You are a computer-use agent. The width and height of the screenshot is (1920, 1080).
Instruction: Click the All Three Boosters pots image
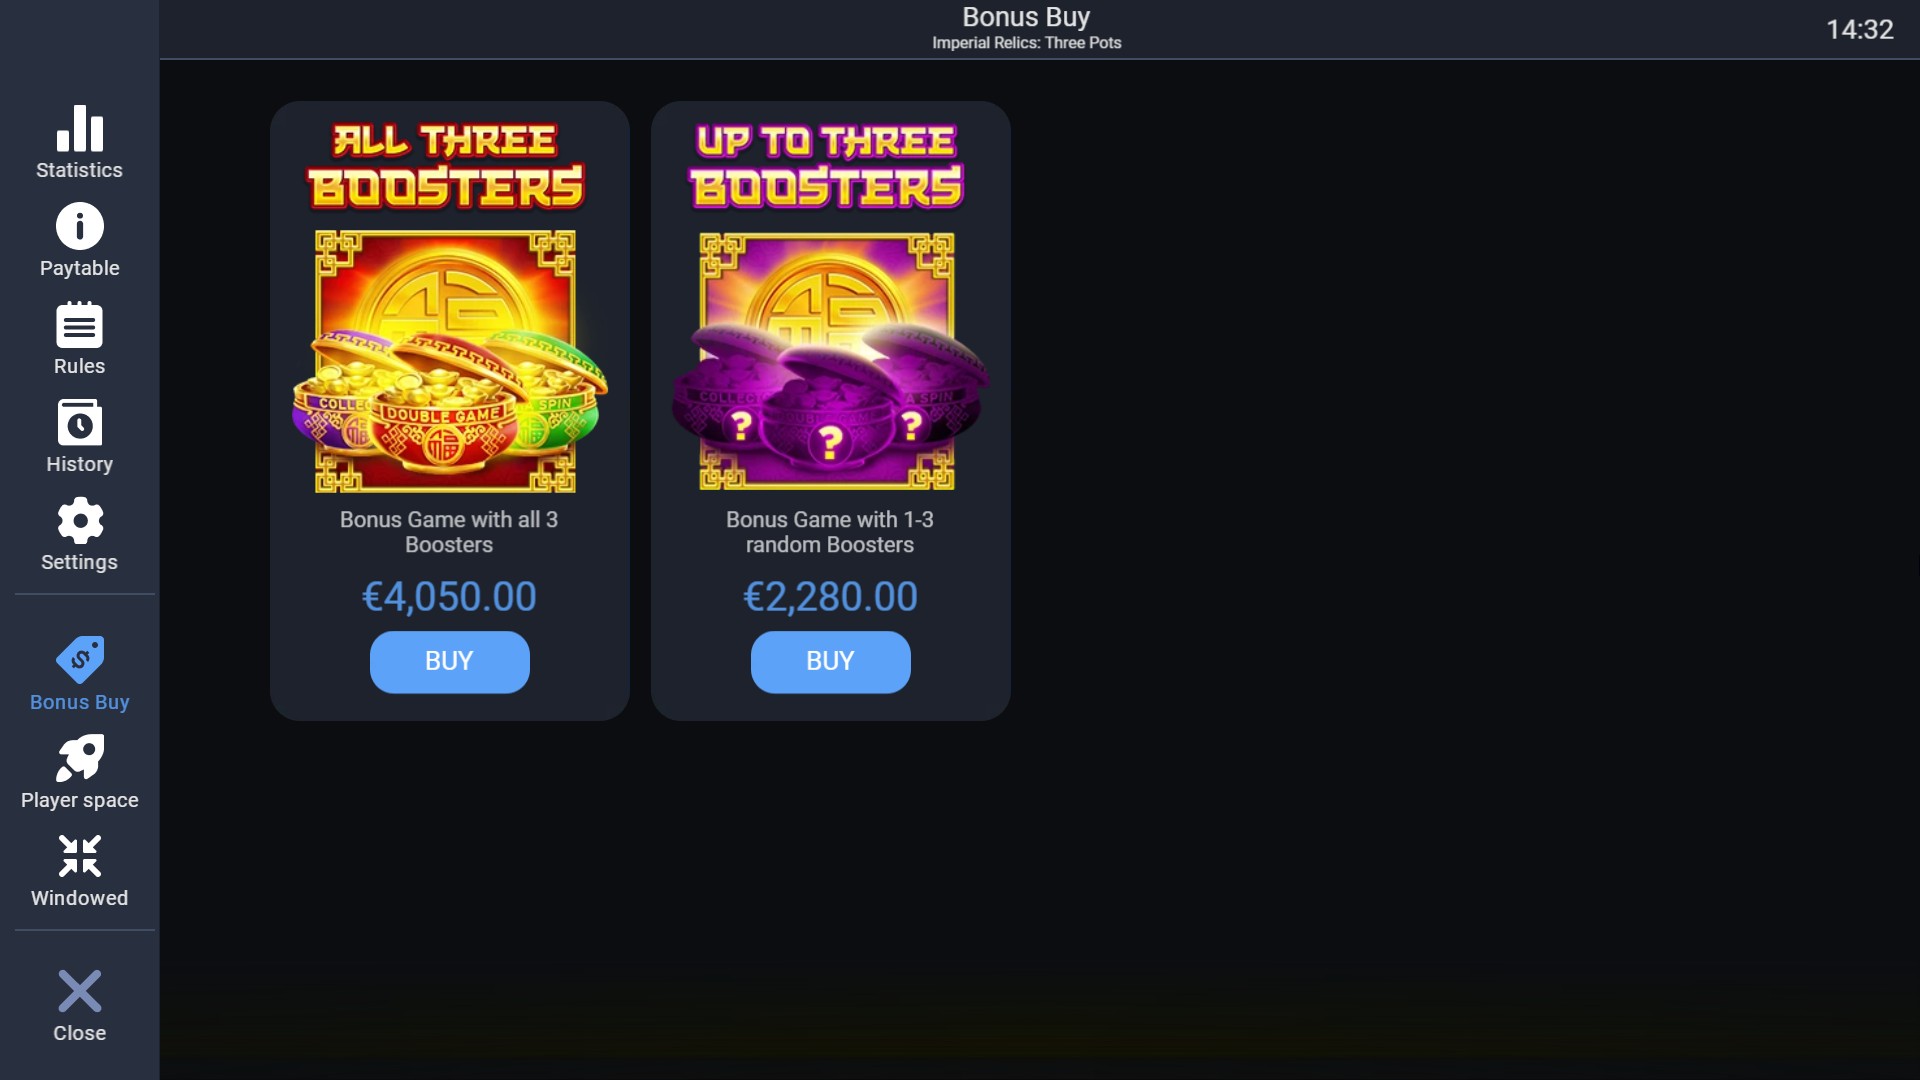[x=448, y=361]
